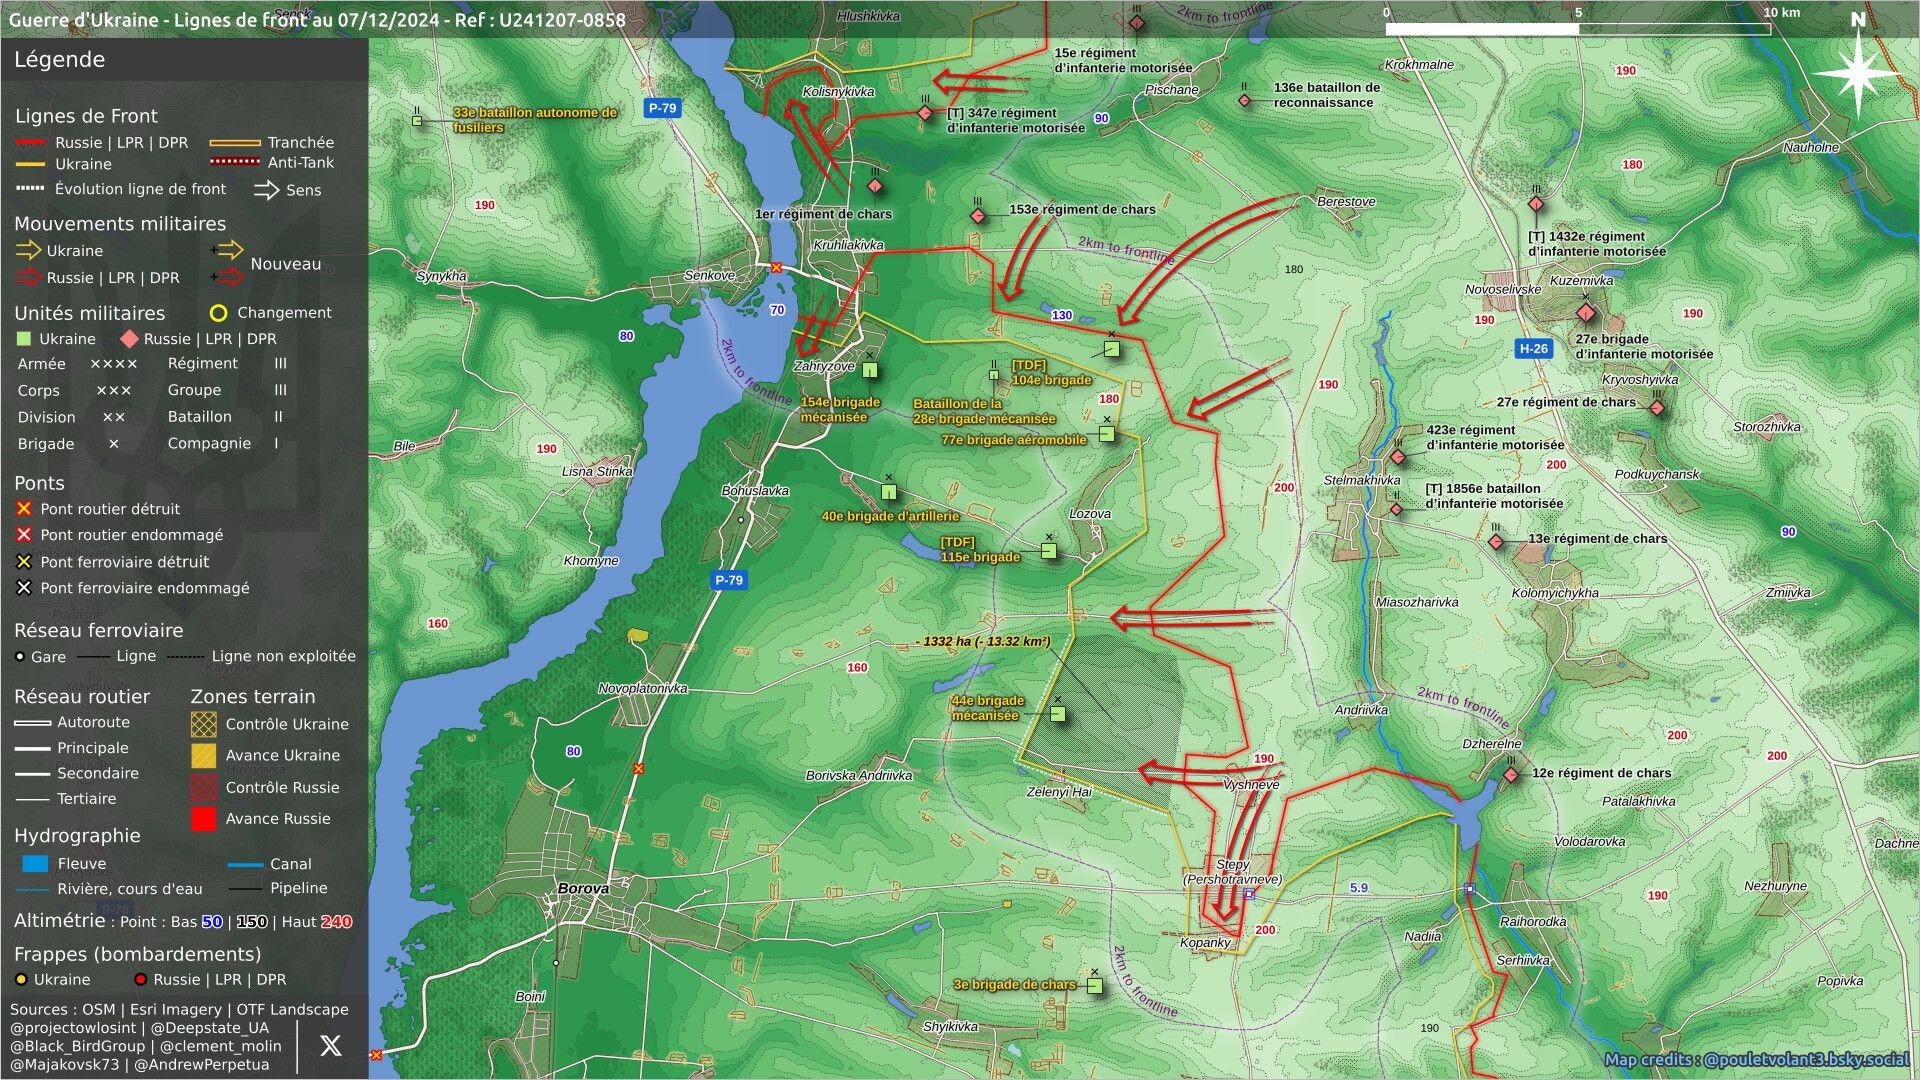
Task: Click the @clement_molin source handle
Action: click(220, 1046)
